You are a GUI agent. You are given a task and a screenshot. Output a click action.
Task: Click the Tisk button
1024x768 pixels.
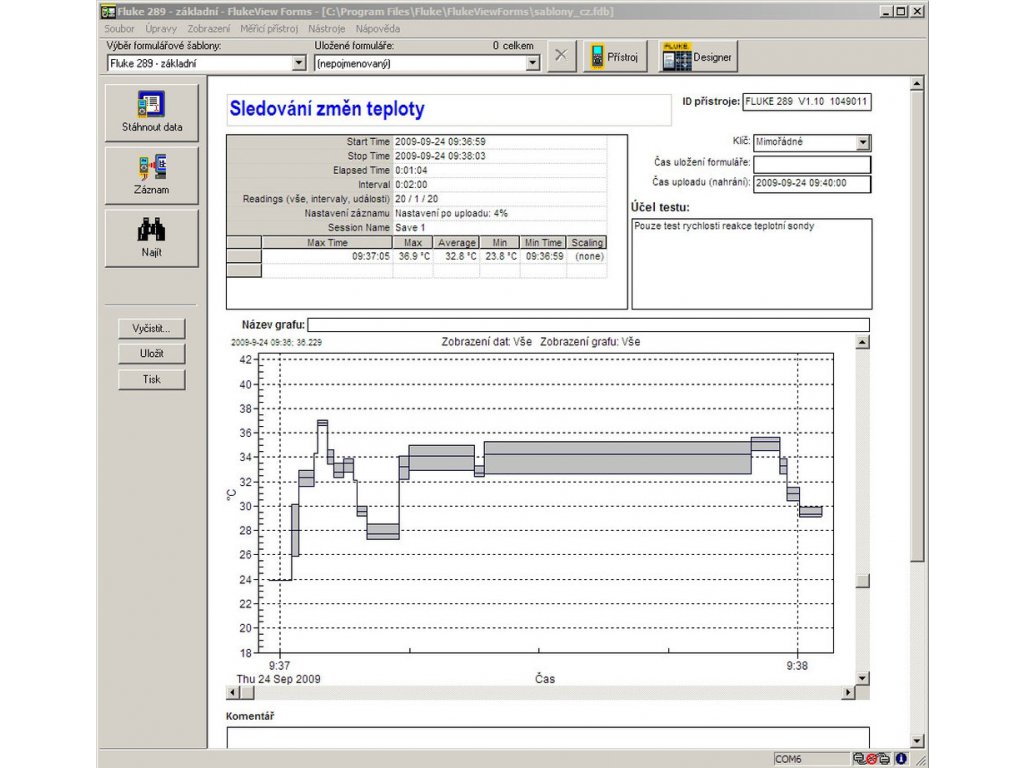152,379
